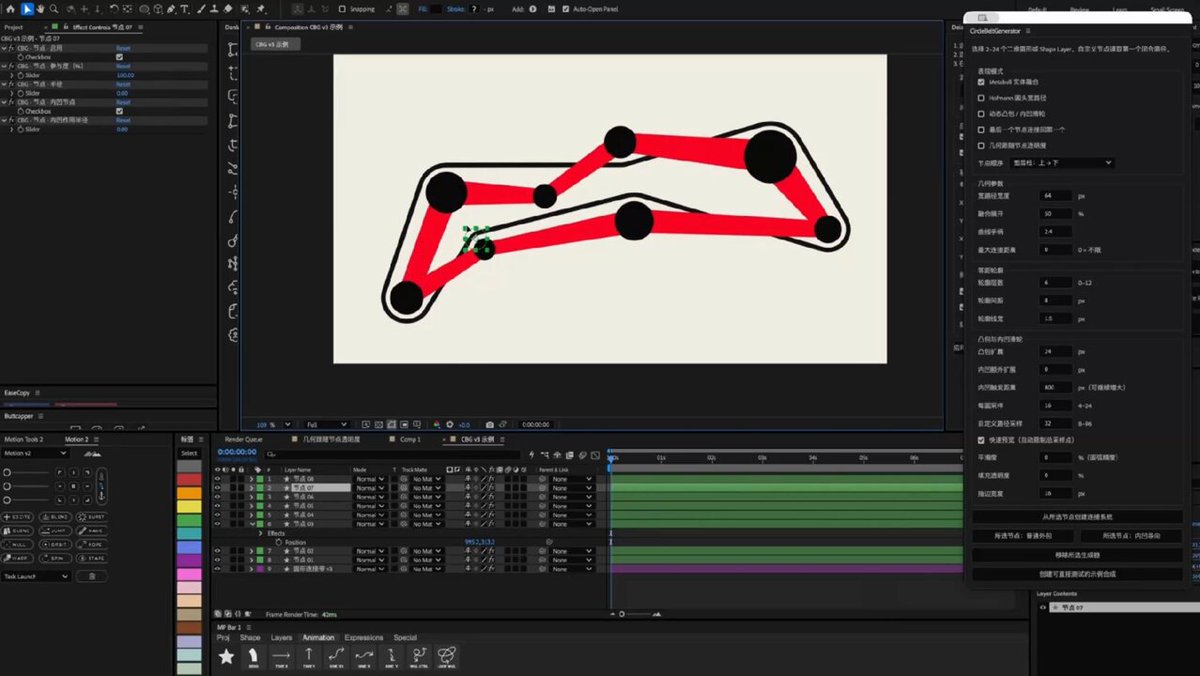Select the Hand tool in toolbar
This screenshot has width=1200, height=676.
[40, 9]
